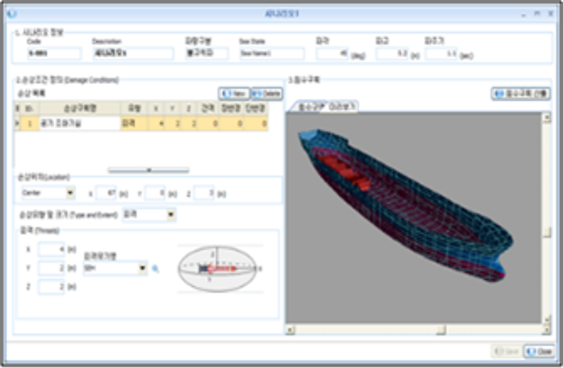Click the application icon in the title bar
The height and width of the screenshot is (368, 563).
[12, 14]
